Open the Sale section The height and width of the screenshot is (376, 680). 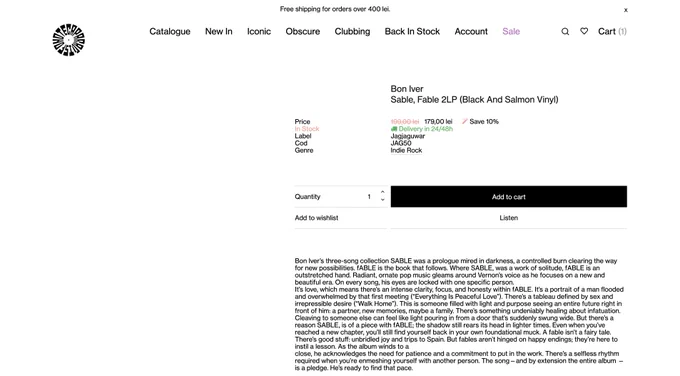(x=511, y=31)
